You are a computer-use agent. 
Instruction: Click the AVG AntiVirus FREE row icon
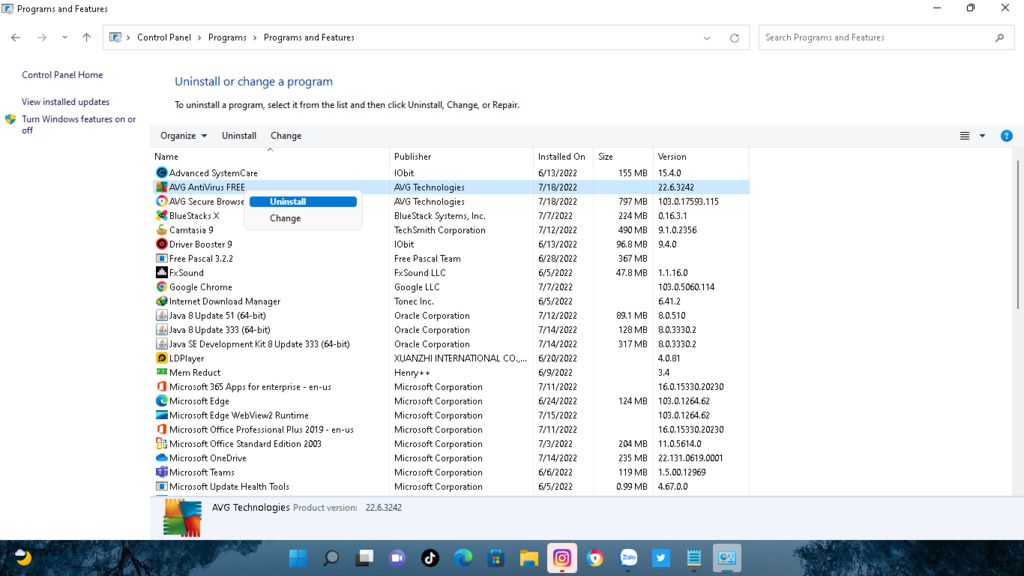(x=161, y=187)
